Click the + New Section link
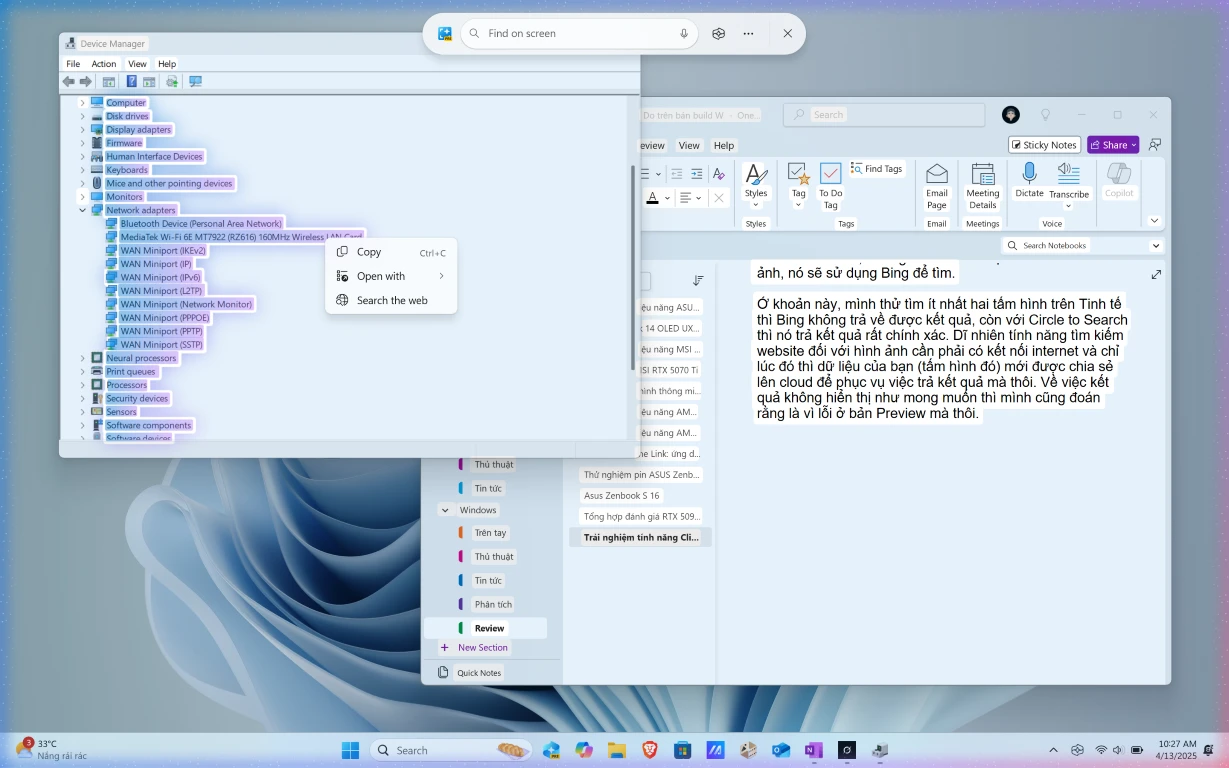Screen dimensions: 1229x768 [x=474, y=648]
